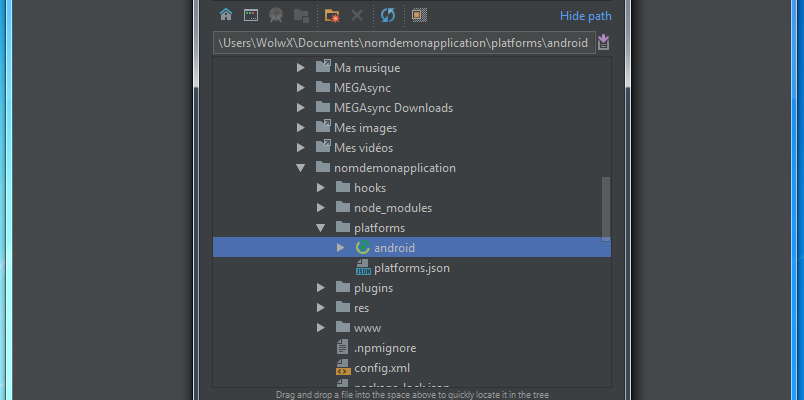Click the Home directory icon

[x=226, y=15]
